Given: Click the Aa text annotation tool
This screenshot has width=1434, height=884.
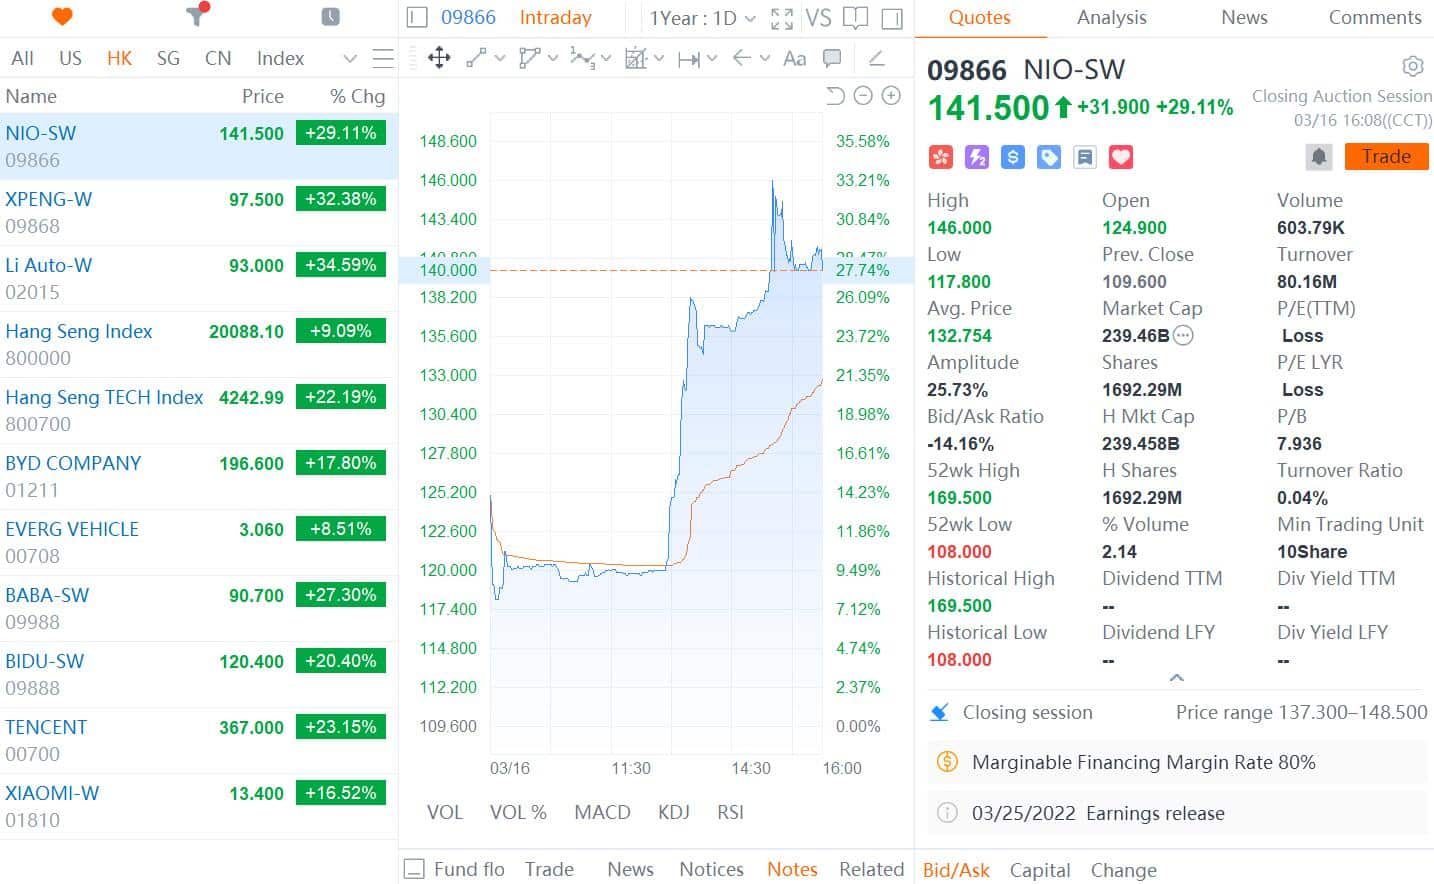Looking at the screenshot, I should click(x=794, y=58).
